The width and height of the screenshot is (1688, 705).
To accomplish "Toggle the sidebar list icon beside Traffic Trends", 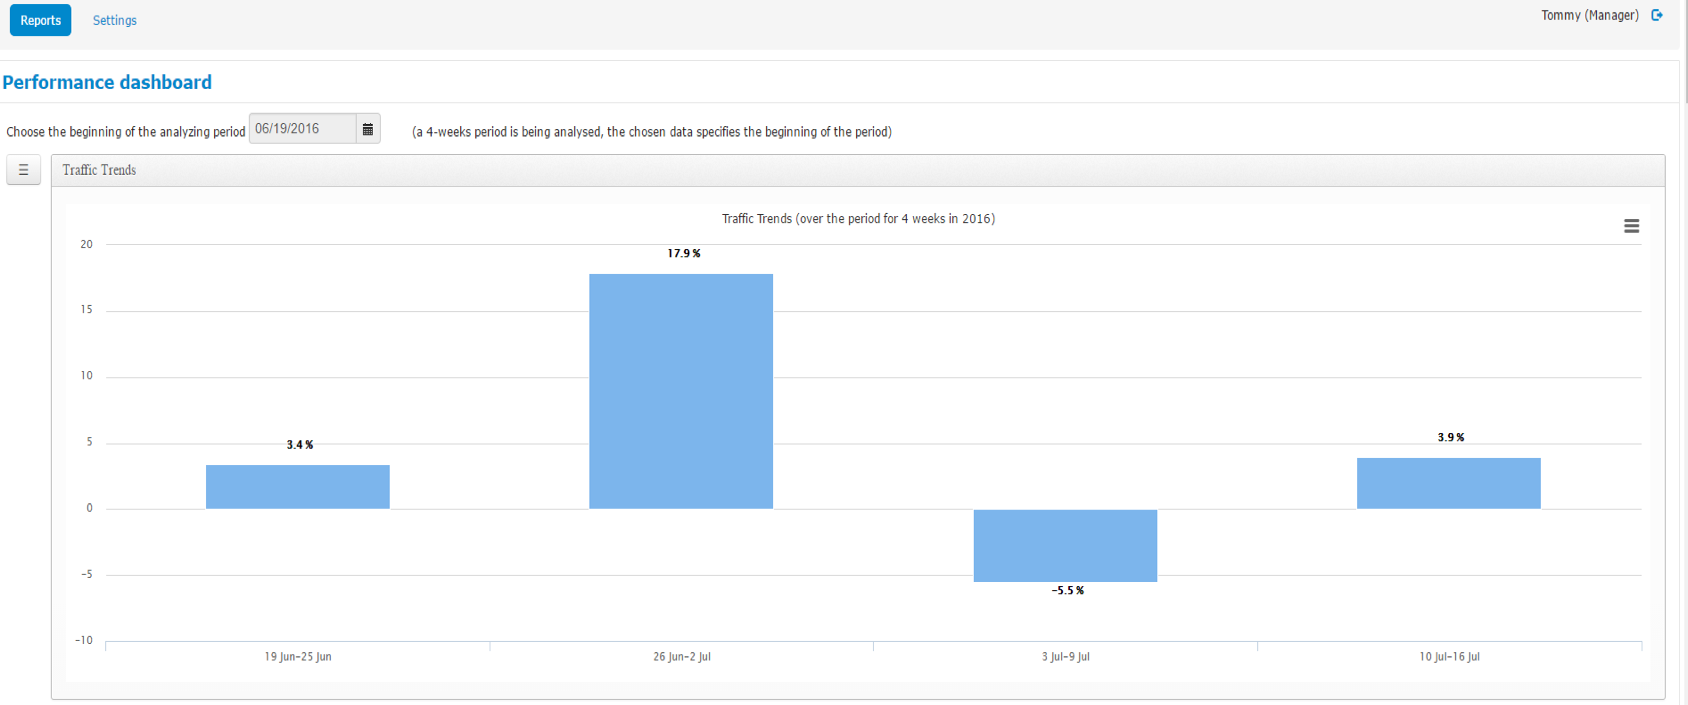I will tap(23, 170).
